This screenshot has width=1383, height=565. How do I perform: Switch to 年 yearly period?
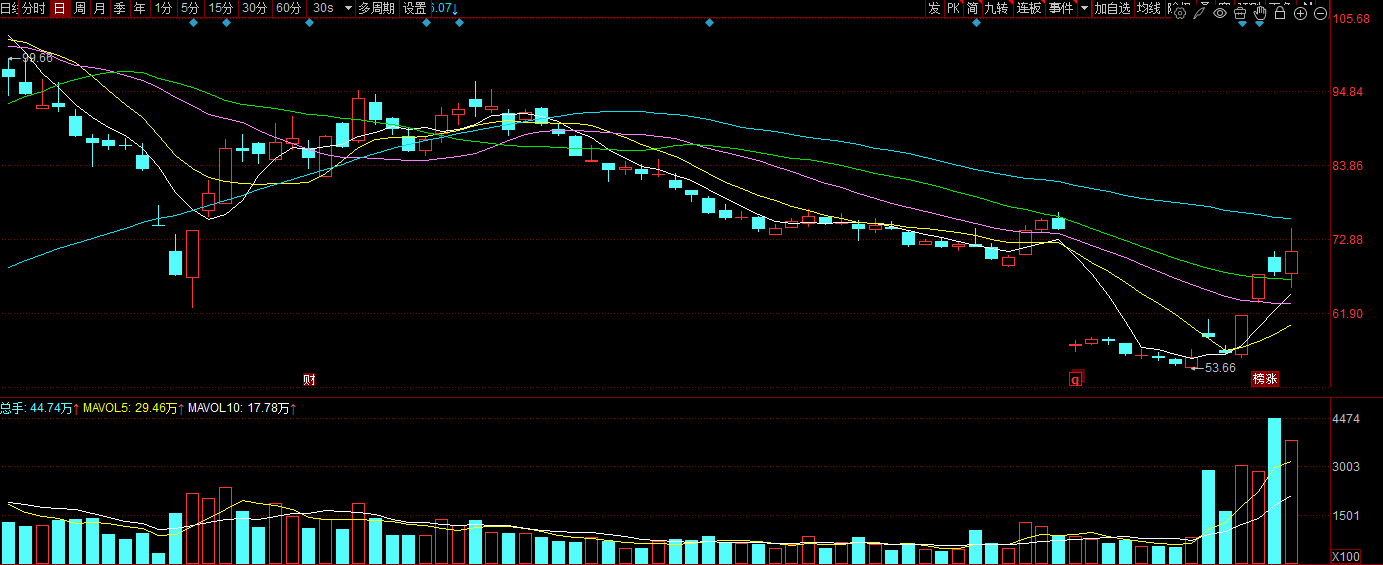(139, 8)
